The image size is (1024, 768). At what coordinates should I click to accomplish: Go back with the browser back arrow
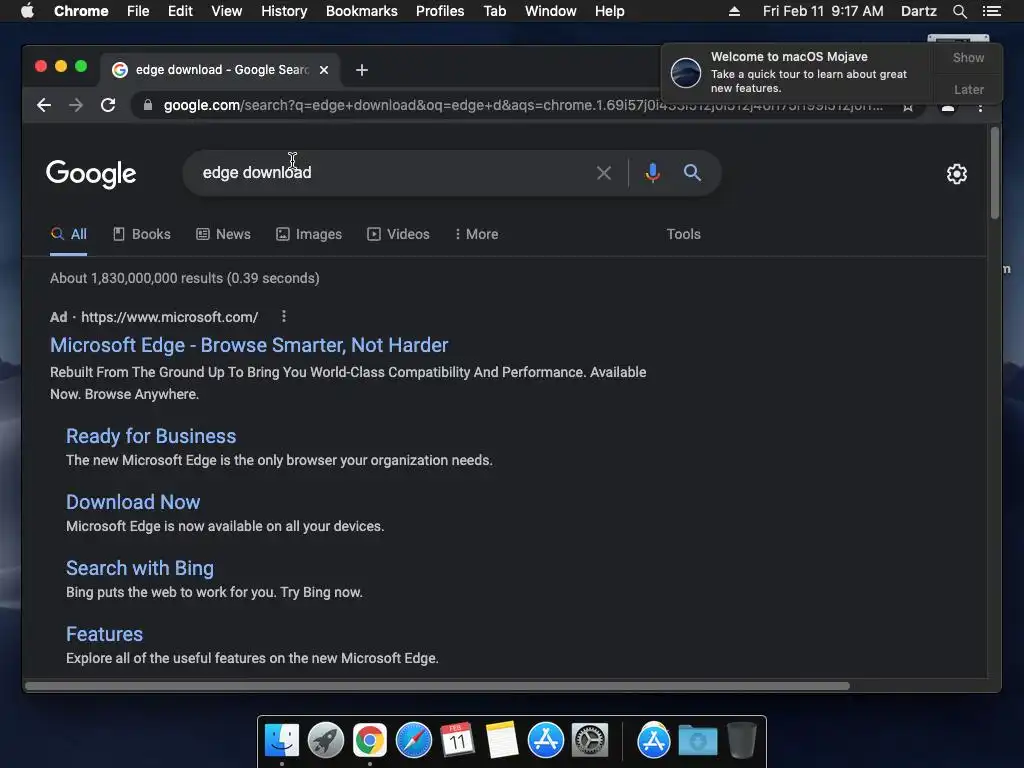[x=44, y=105]
